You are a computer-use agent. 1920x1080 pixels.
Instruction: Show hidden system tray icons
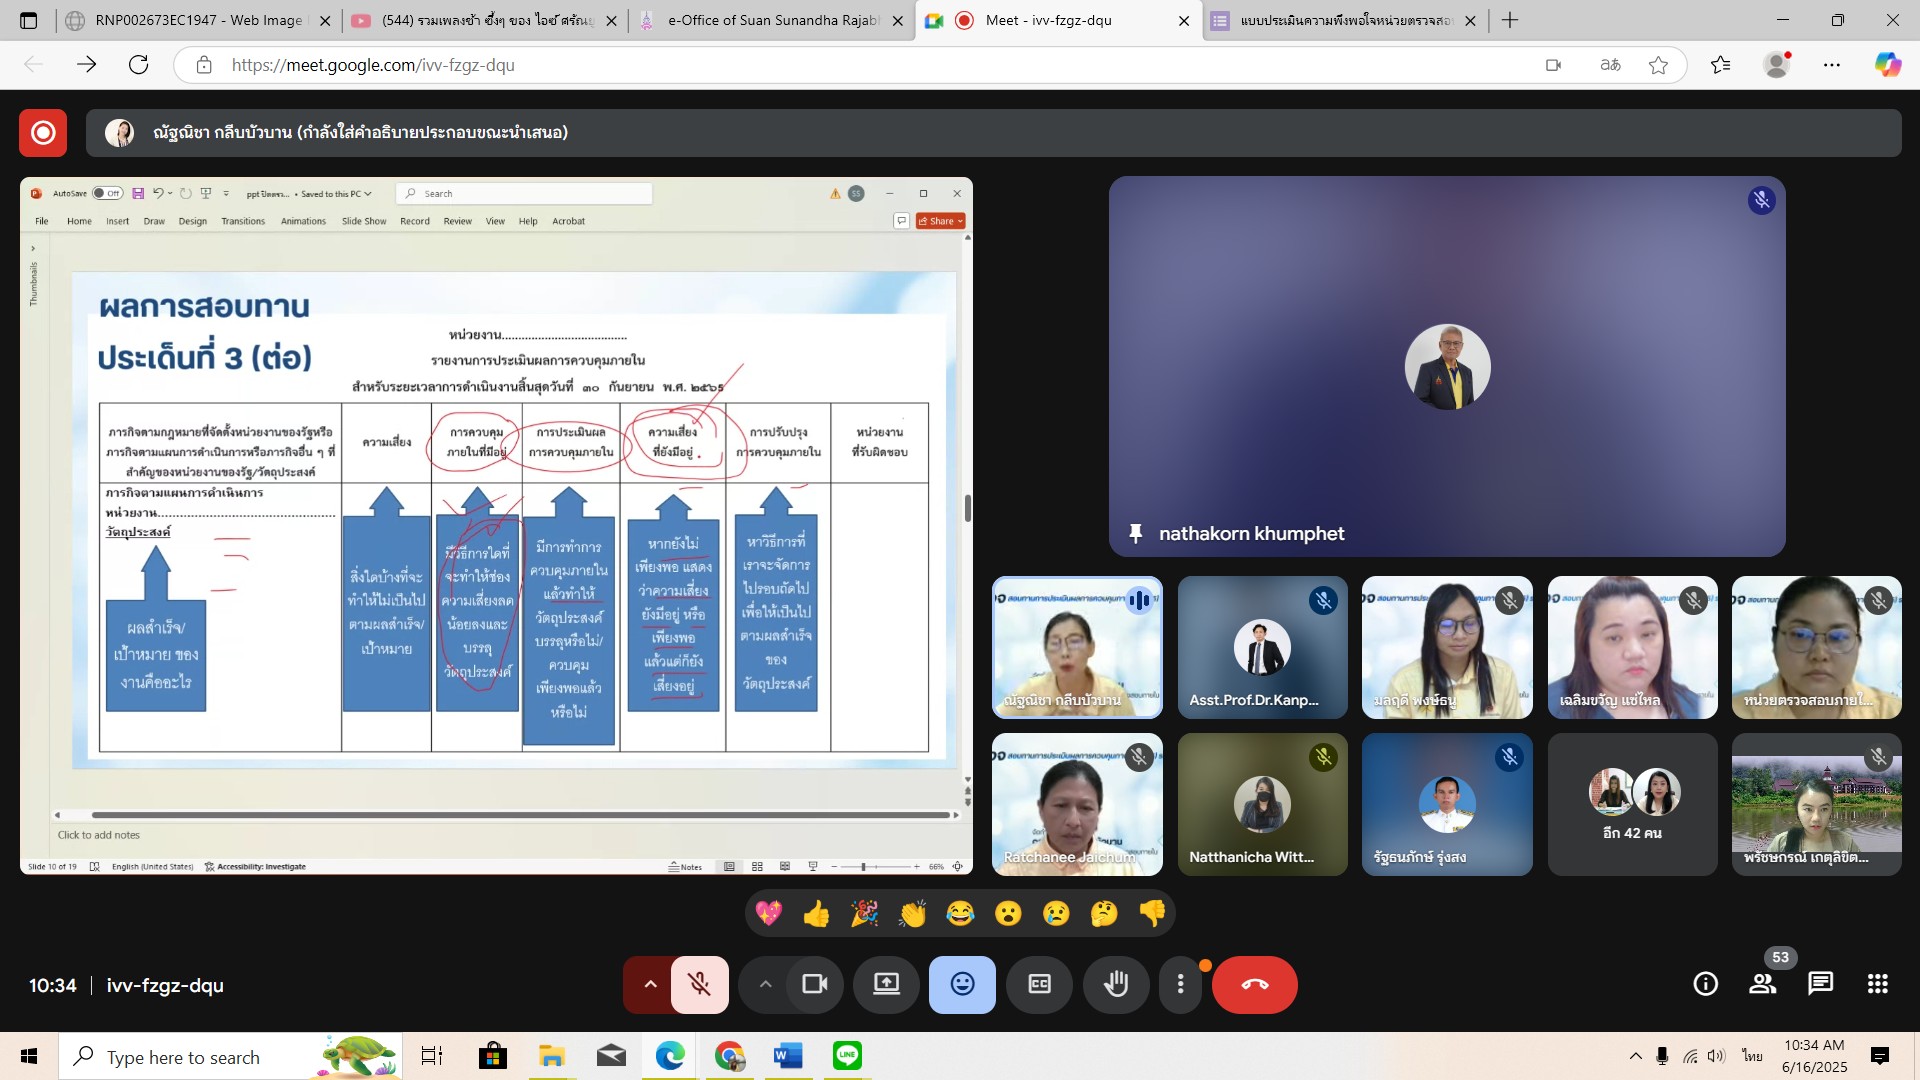pos(1635,1056)
